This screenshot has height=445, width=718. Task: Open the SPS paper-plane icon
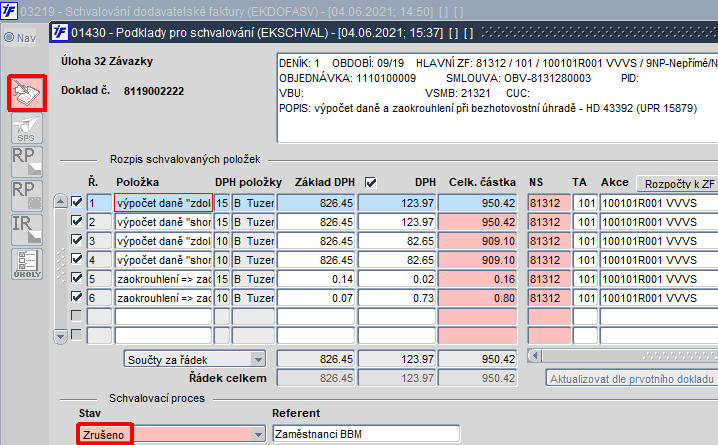[x=27, y=129]
